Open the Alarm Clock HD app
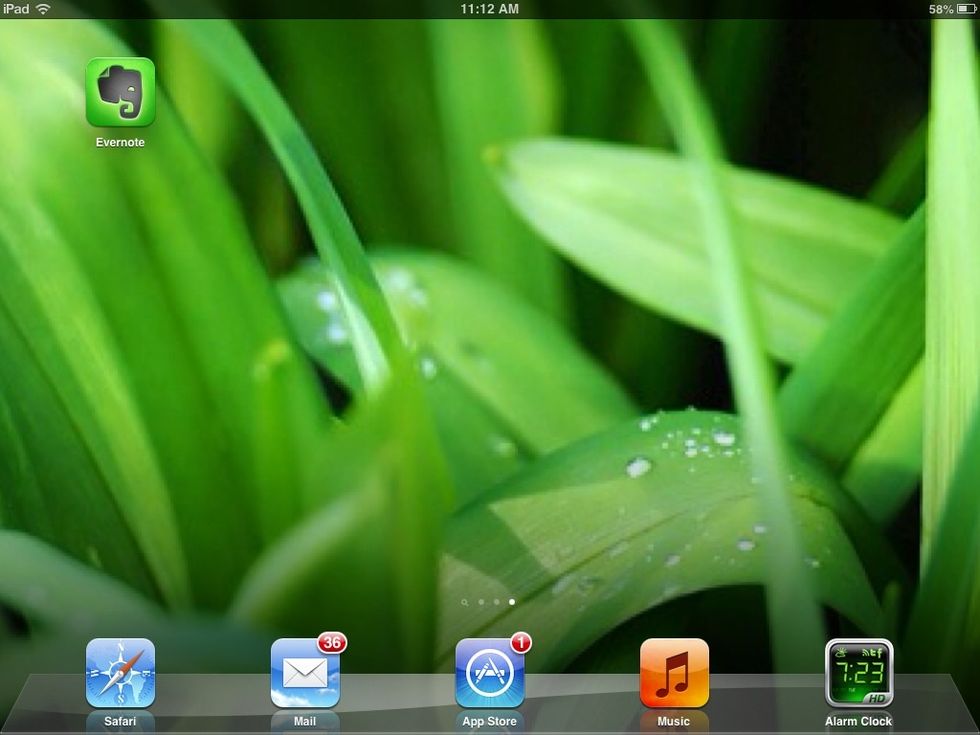The width and height of the screenshot is (980, 735). [859, 672]
